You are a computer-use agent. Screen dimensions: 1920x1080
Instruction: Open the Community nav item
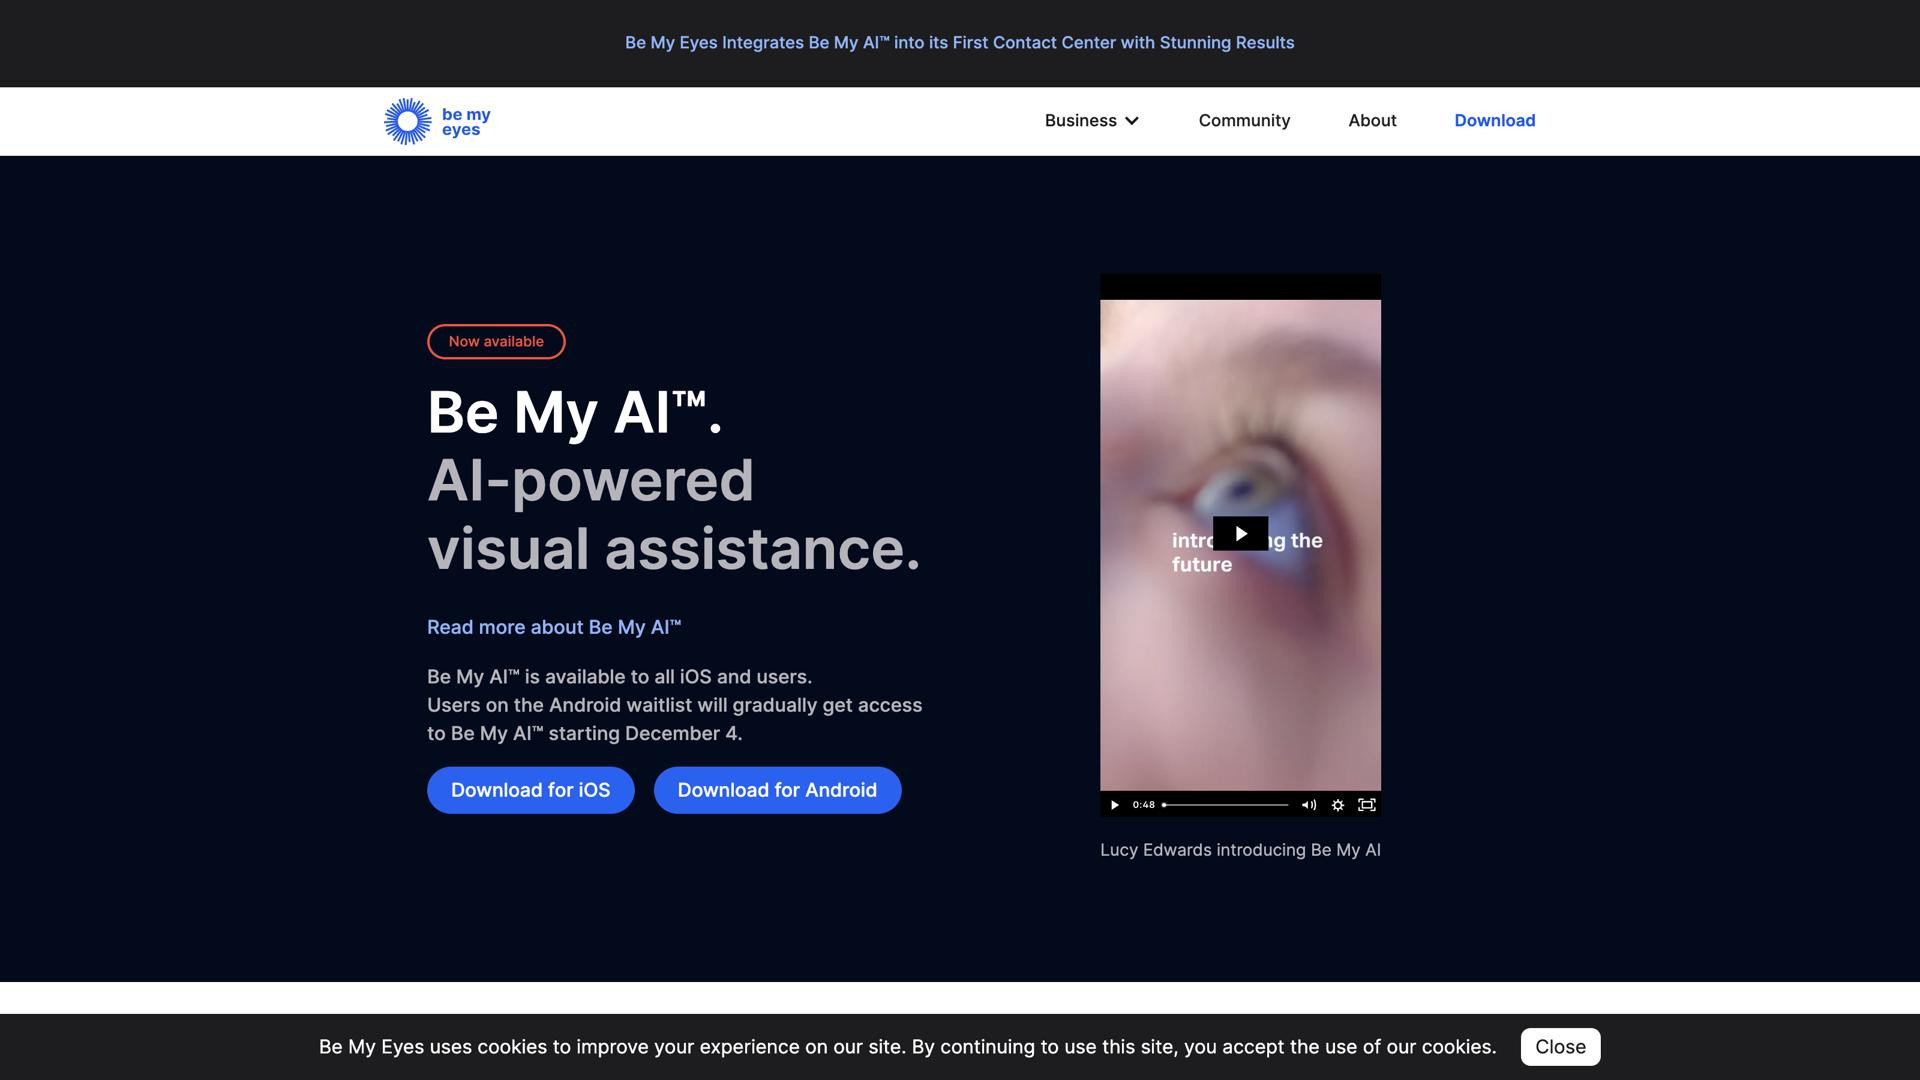1244,121
